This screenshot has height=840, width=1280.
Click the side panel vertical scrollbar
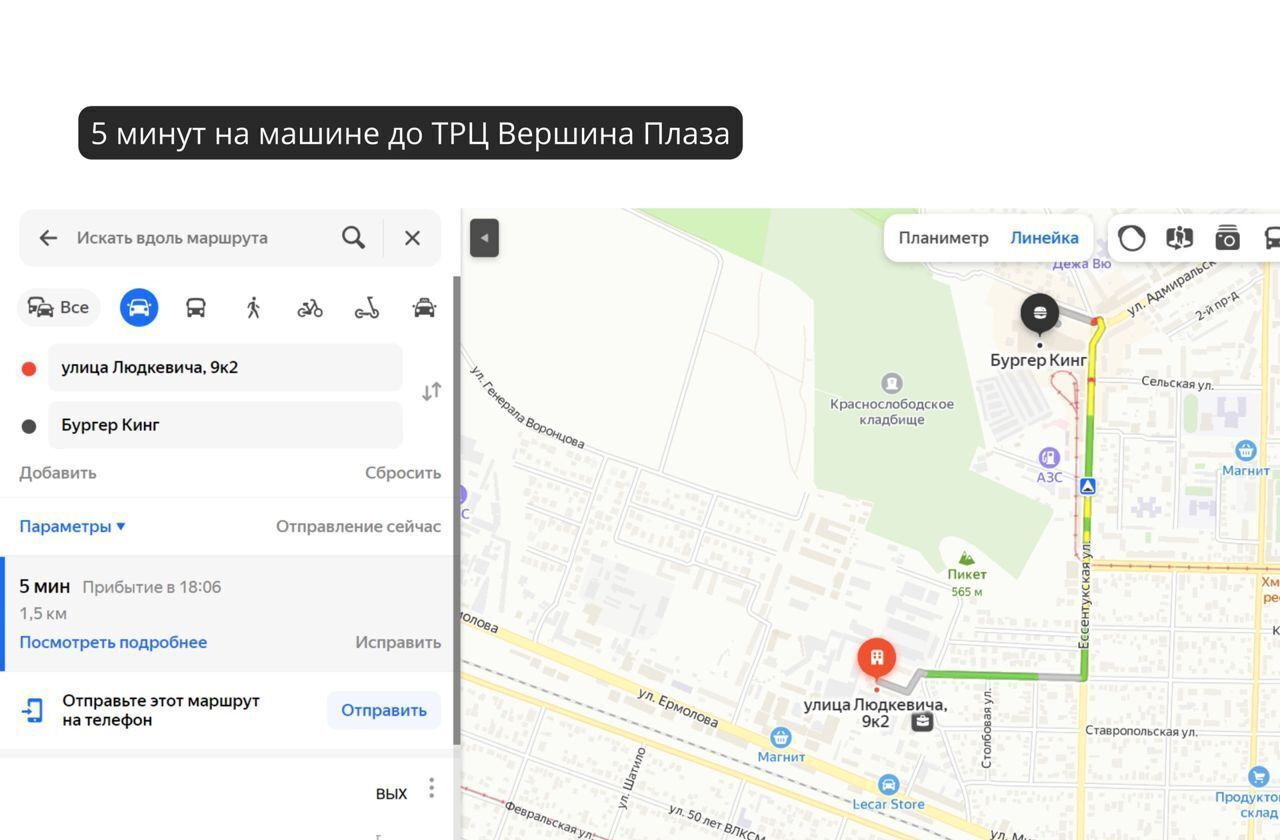click(x=457, y=510)
